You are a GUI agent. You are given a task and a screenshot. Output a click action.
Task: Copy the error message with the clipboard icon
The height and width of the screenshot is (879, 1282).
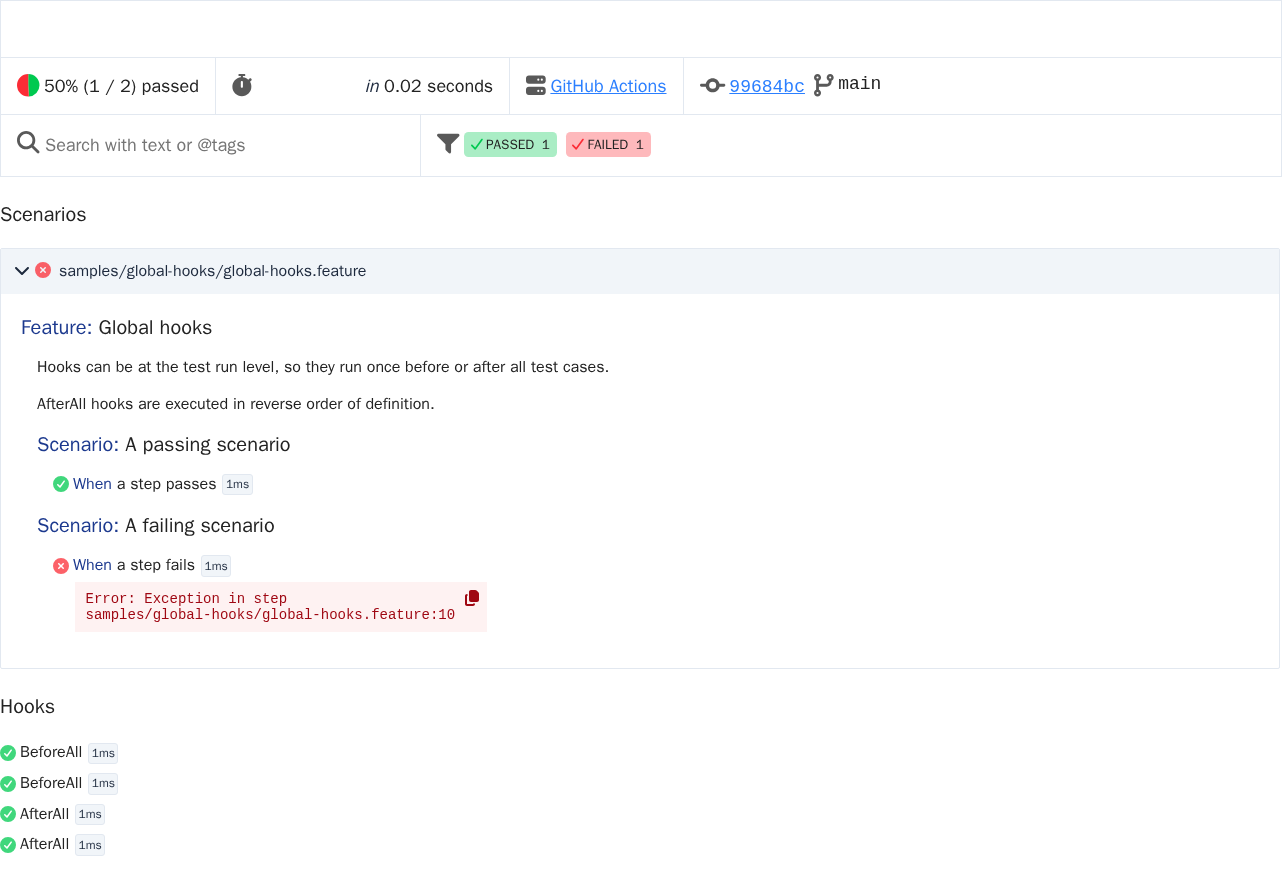click(x=472, y=598)
